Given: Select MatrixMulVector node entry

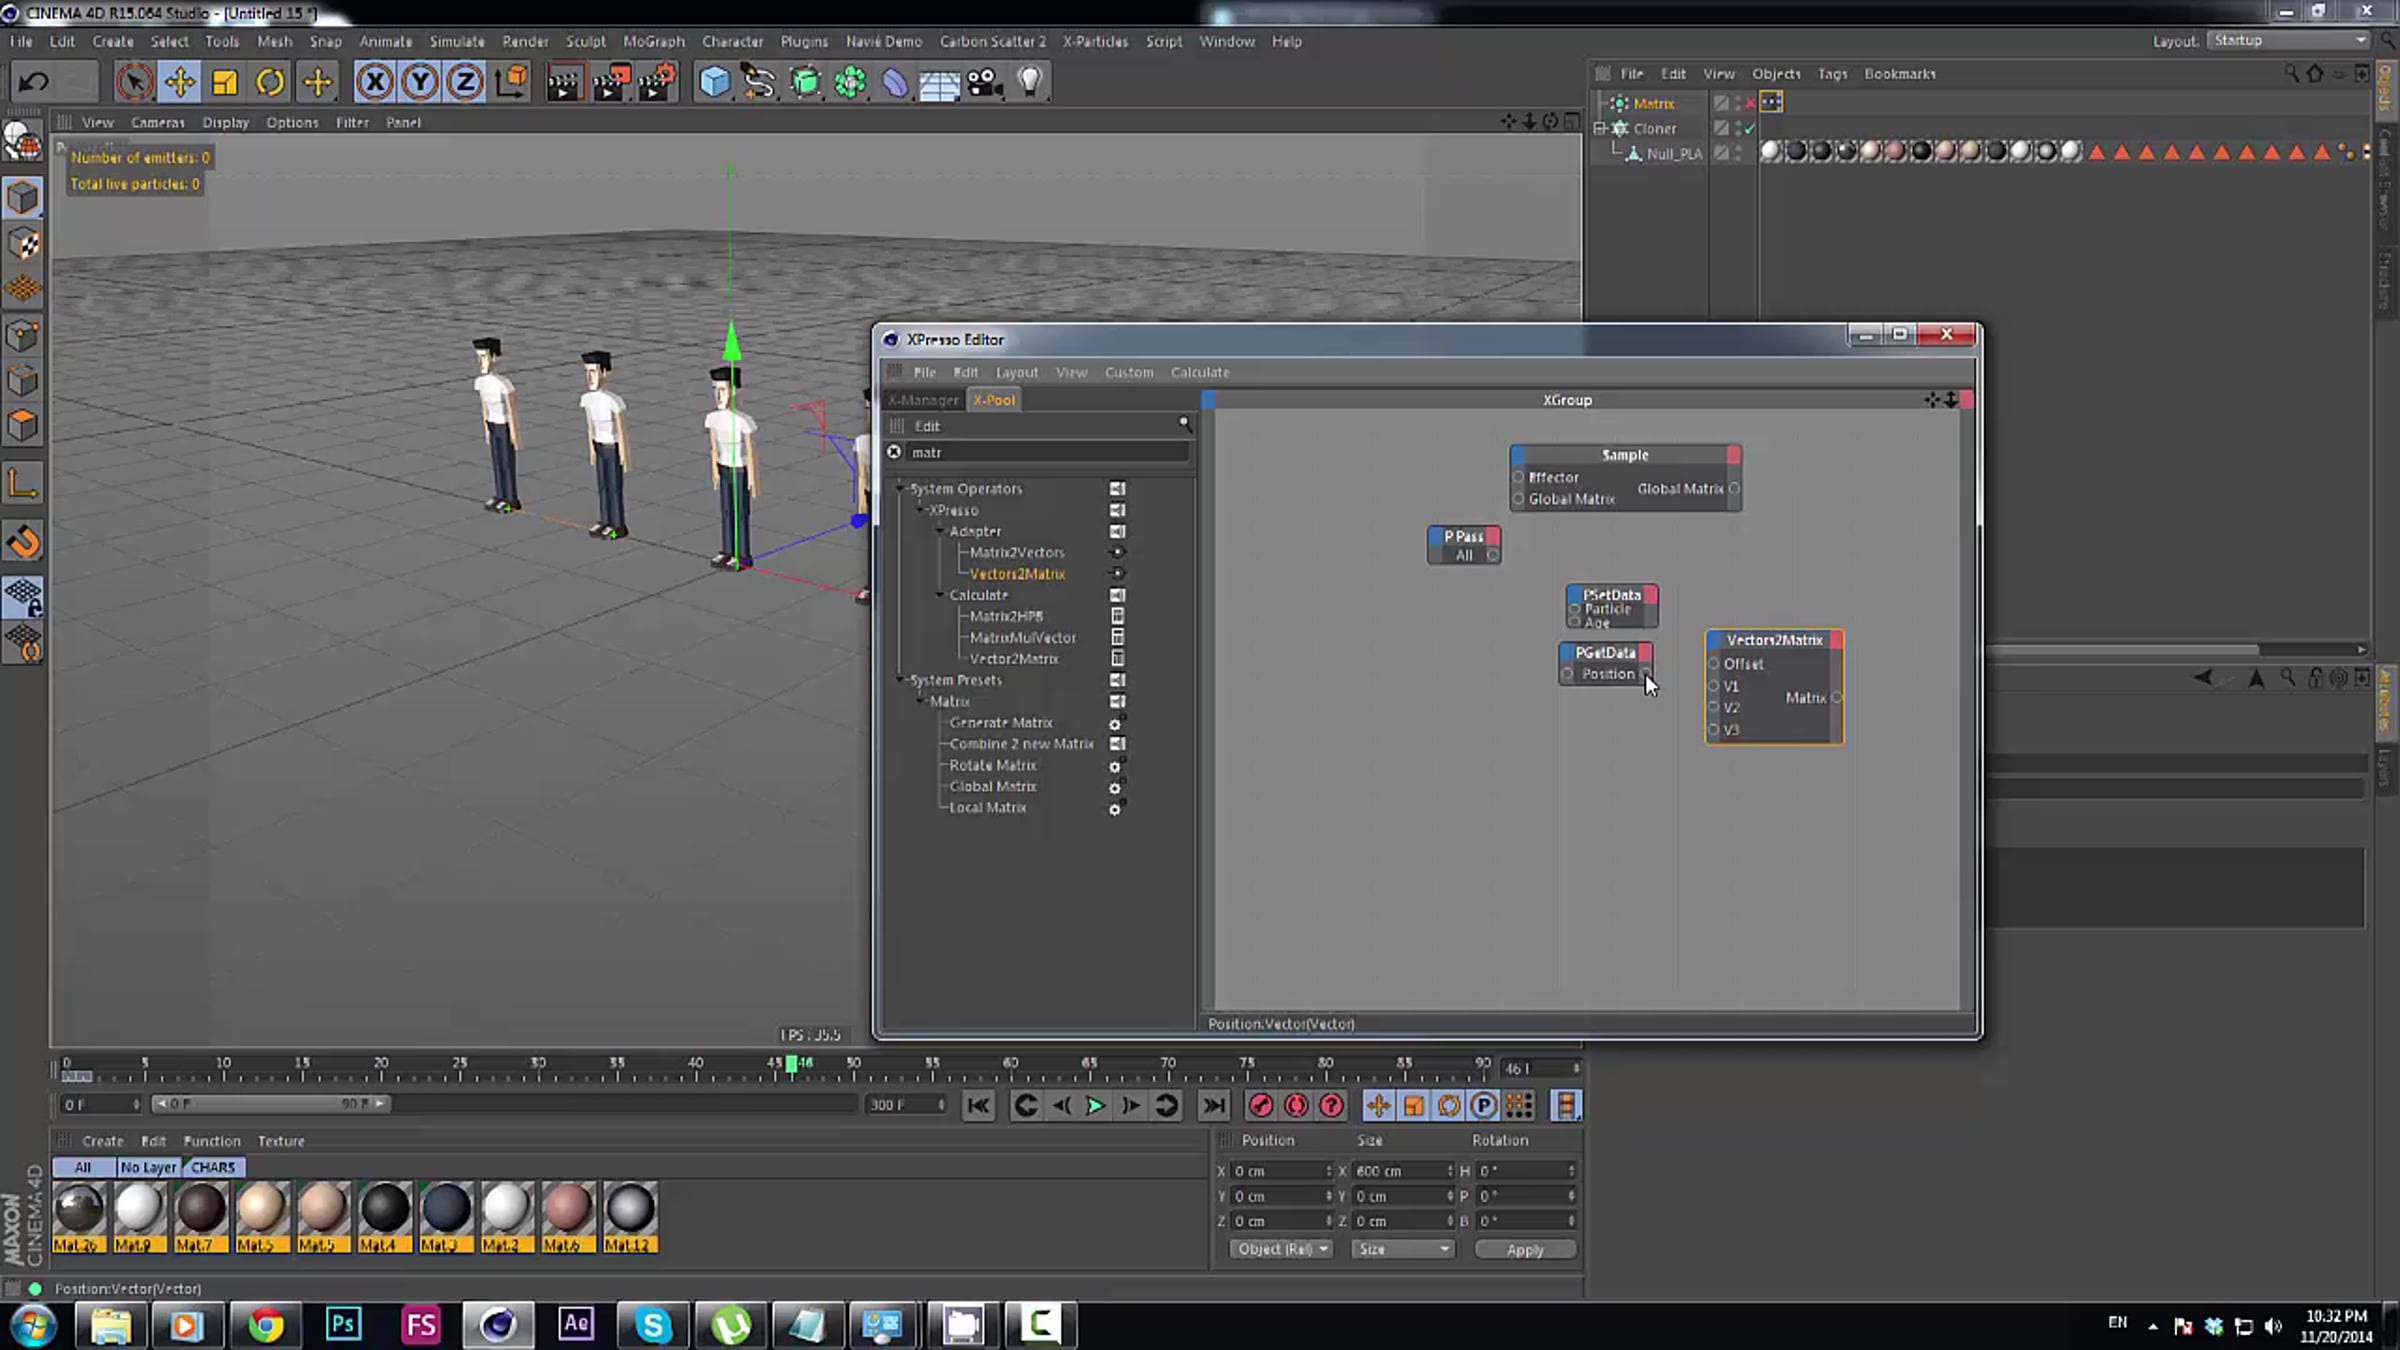Looking at the screenshot, I should [1023, 637].
